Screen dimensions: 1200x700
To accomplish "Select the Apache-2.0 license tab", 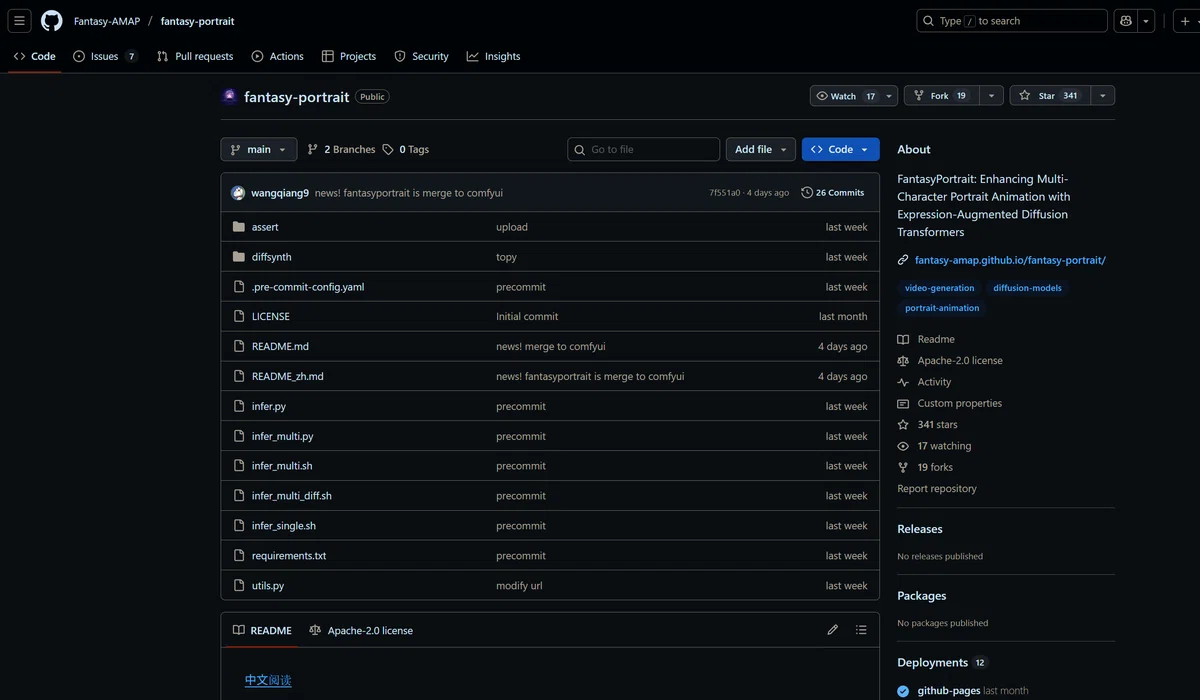I will (361, 630).
